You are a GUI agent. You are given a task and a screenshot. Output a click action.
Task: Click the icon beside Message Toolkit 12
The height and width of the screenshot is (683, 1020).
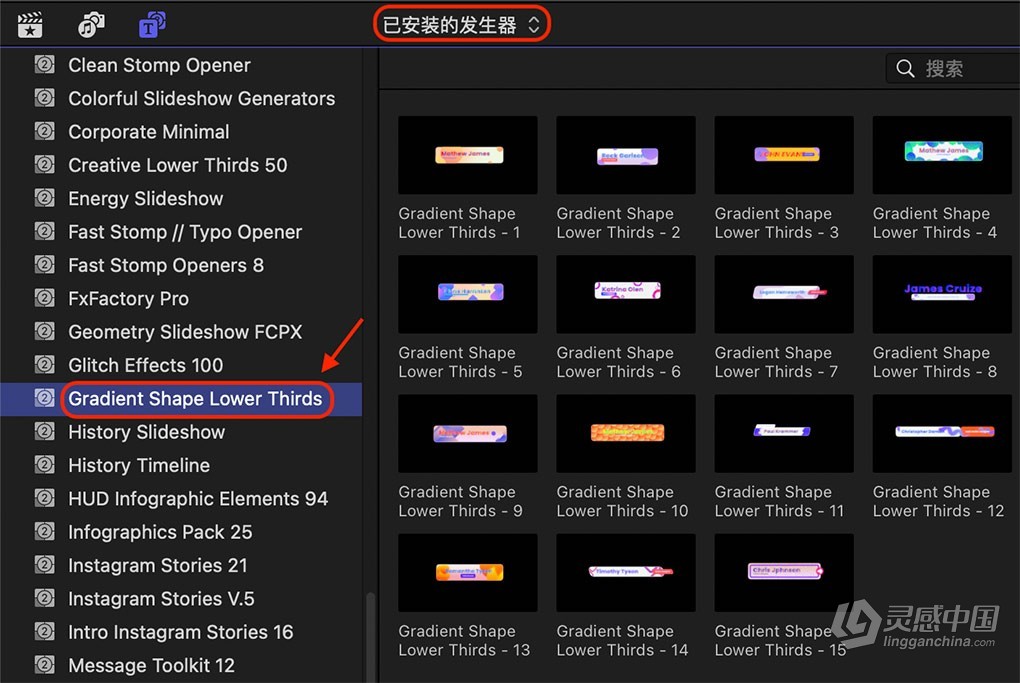(44, 665)
